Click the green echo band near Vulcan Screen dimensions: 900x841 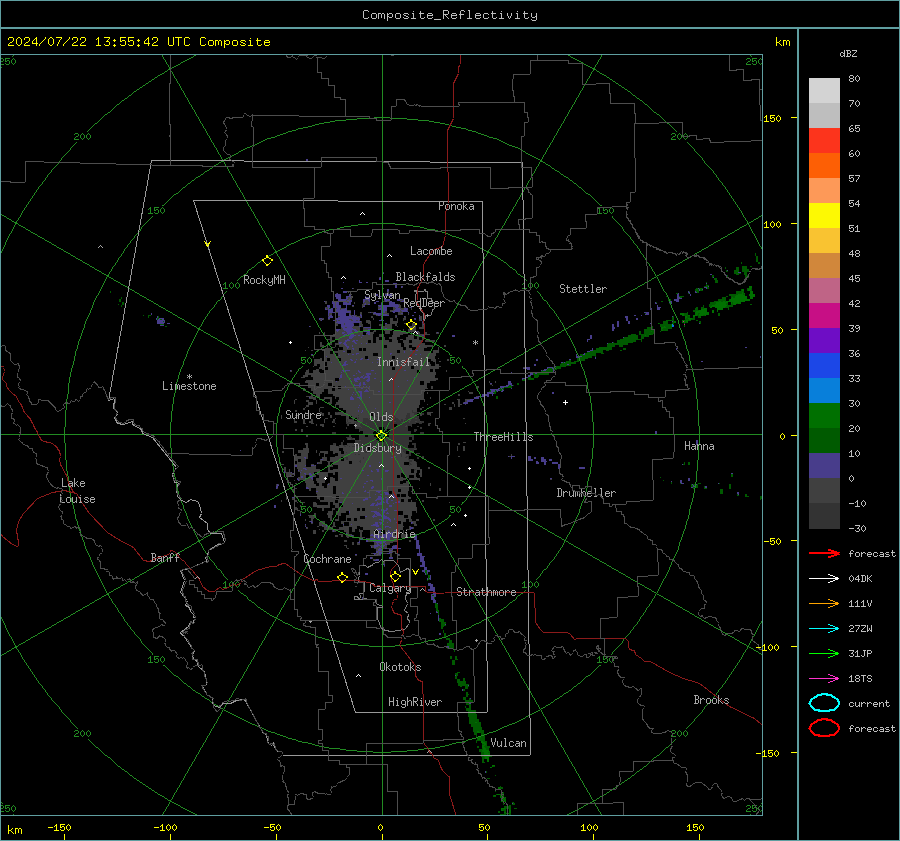[478, 729]
